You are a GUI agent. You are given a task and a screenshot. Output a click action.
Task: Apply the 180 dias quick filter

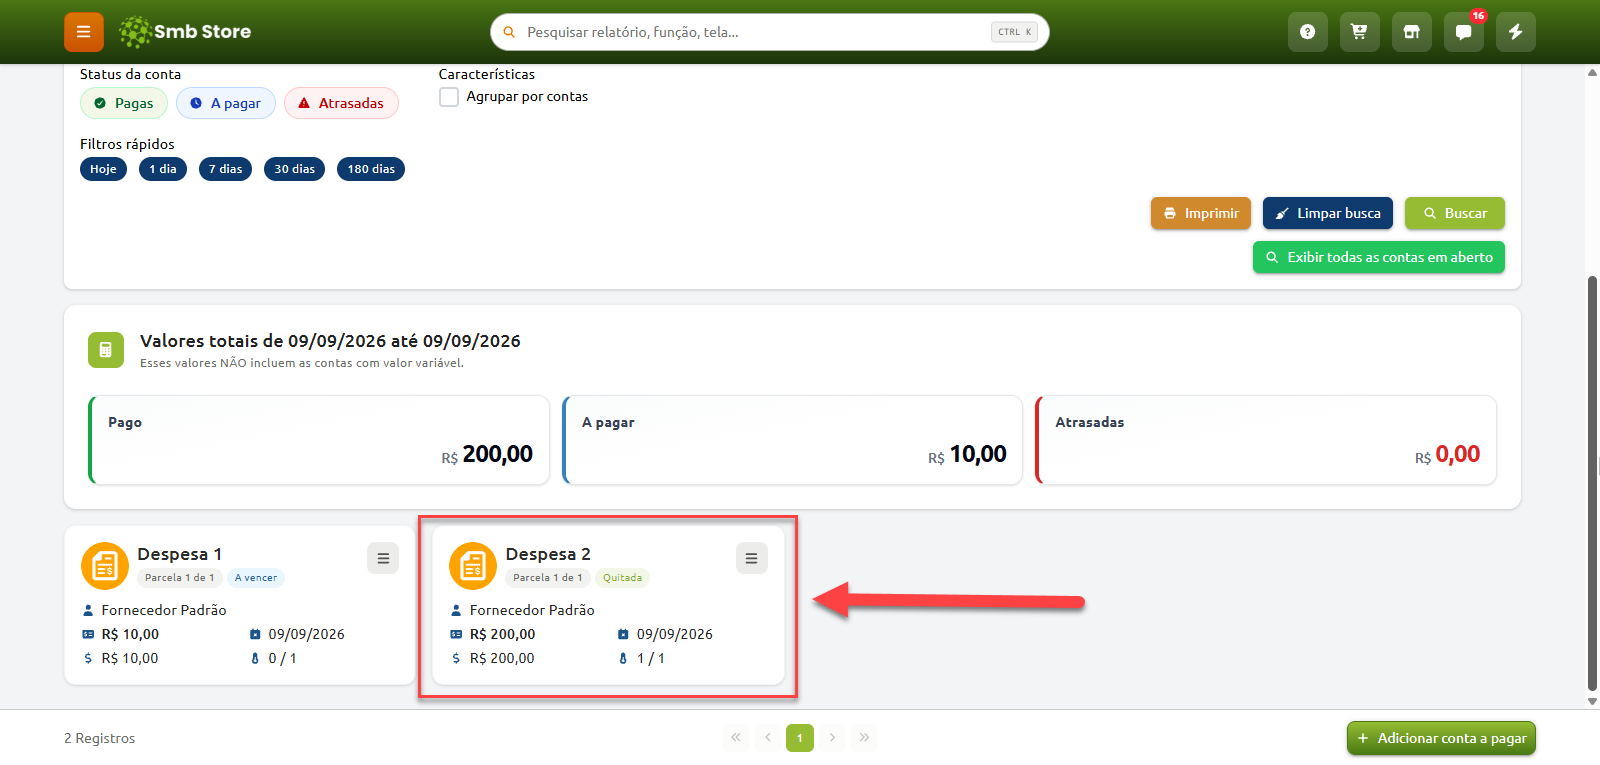tap(371, 169)
